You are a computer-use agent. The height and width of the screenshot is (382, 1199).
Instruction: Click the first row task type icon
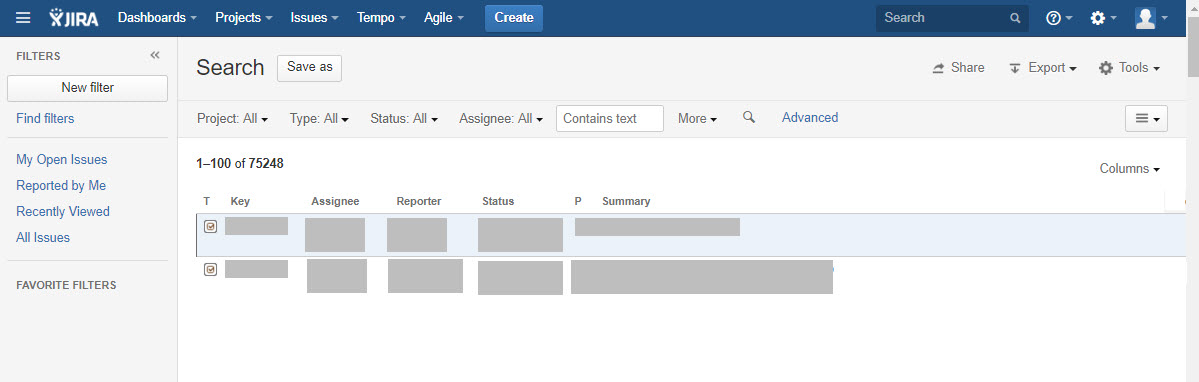210,226
